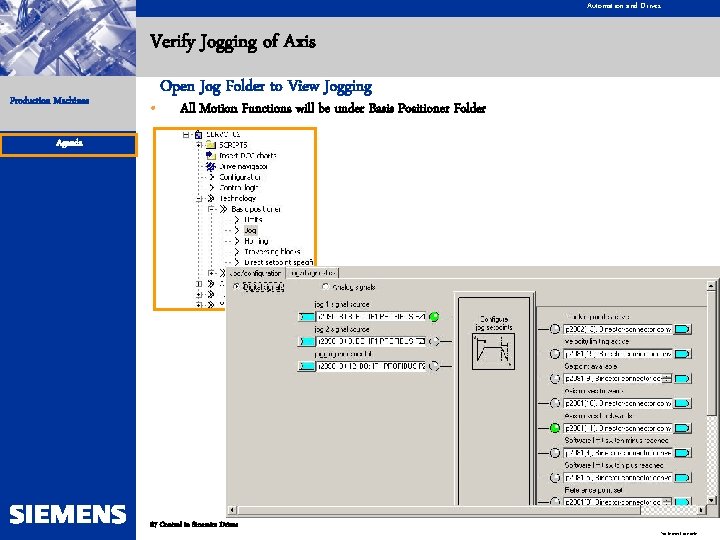Click the jogging incremental source field

pos(371,366)
